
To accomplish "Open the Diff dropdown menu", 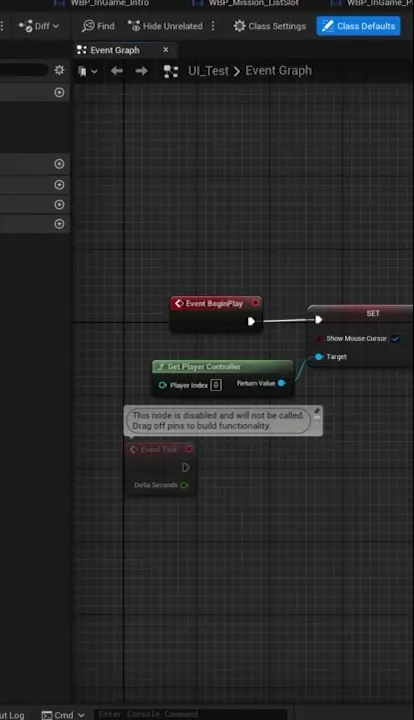I will pos(39,26).
